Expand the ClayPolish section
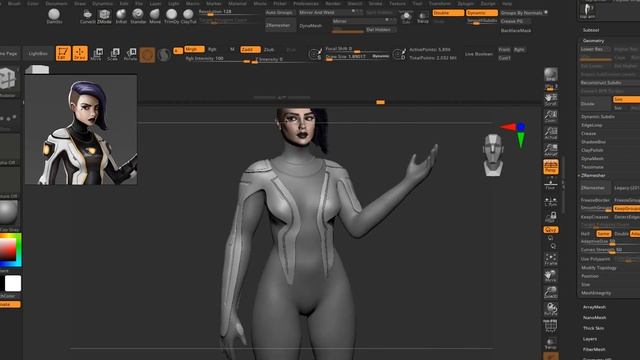 (x=592, y=150)
